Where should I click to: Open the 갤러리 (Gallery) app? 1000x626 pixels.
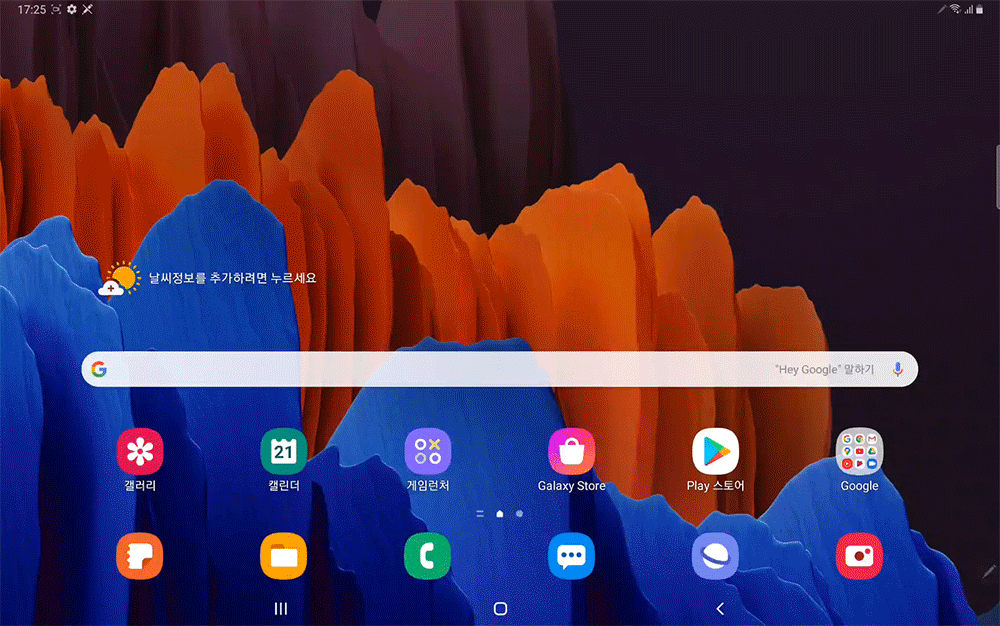pos(140,452)
